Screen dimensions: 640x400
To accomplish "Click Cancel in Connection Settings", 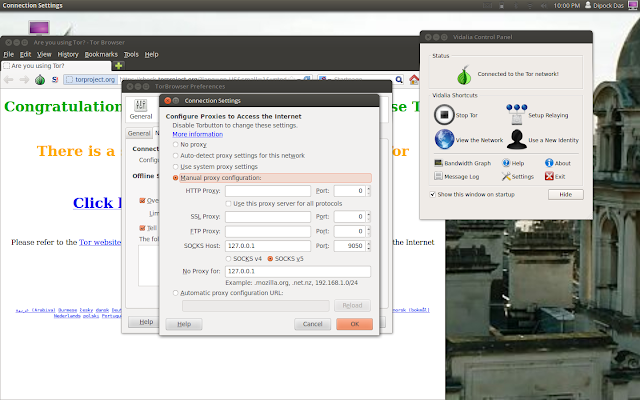I will [312, 324].
